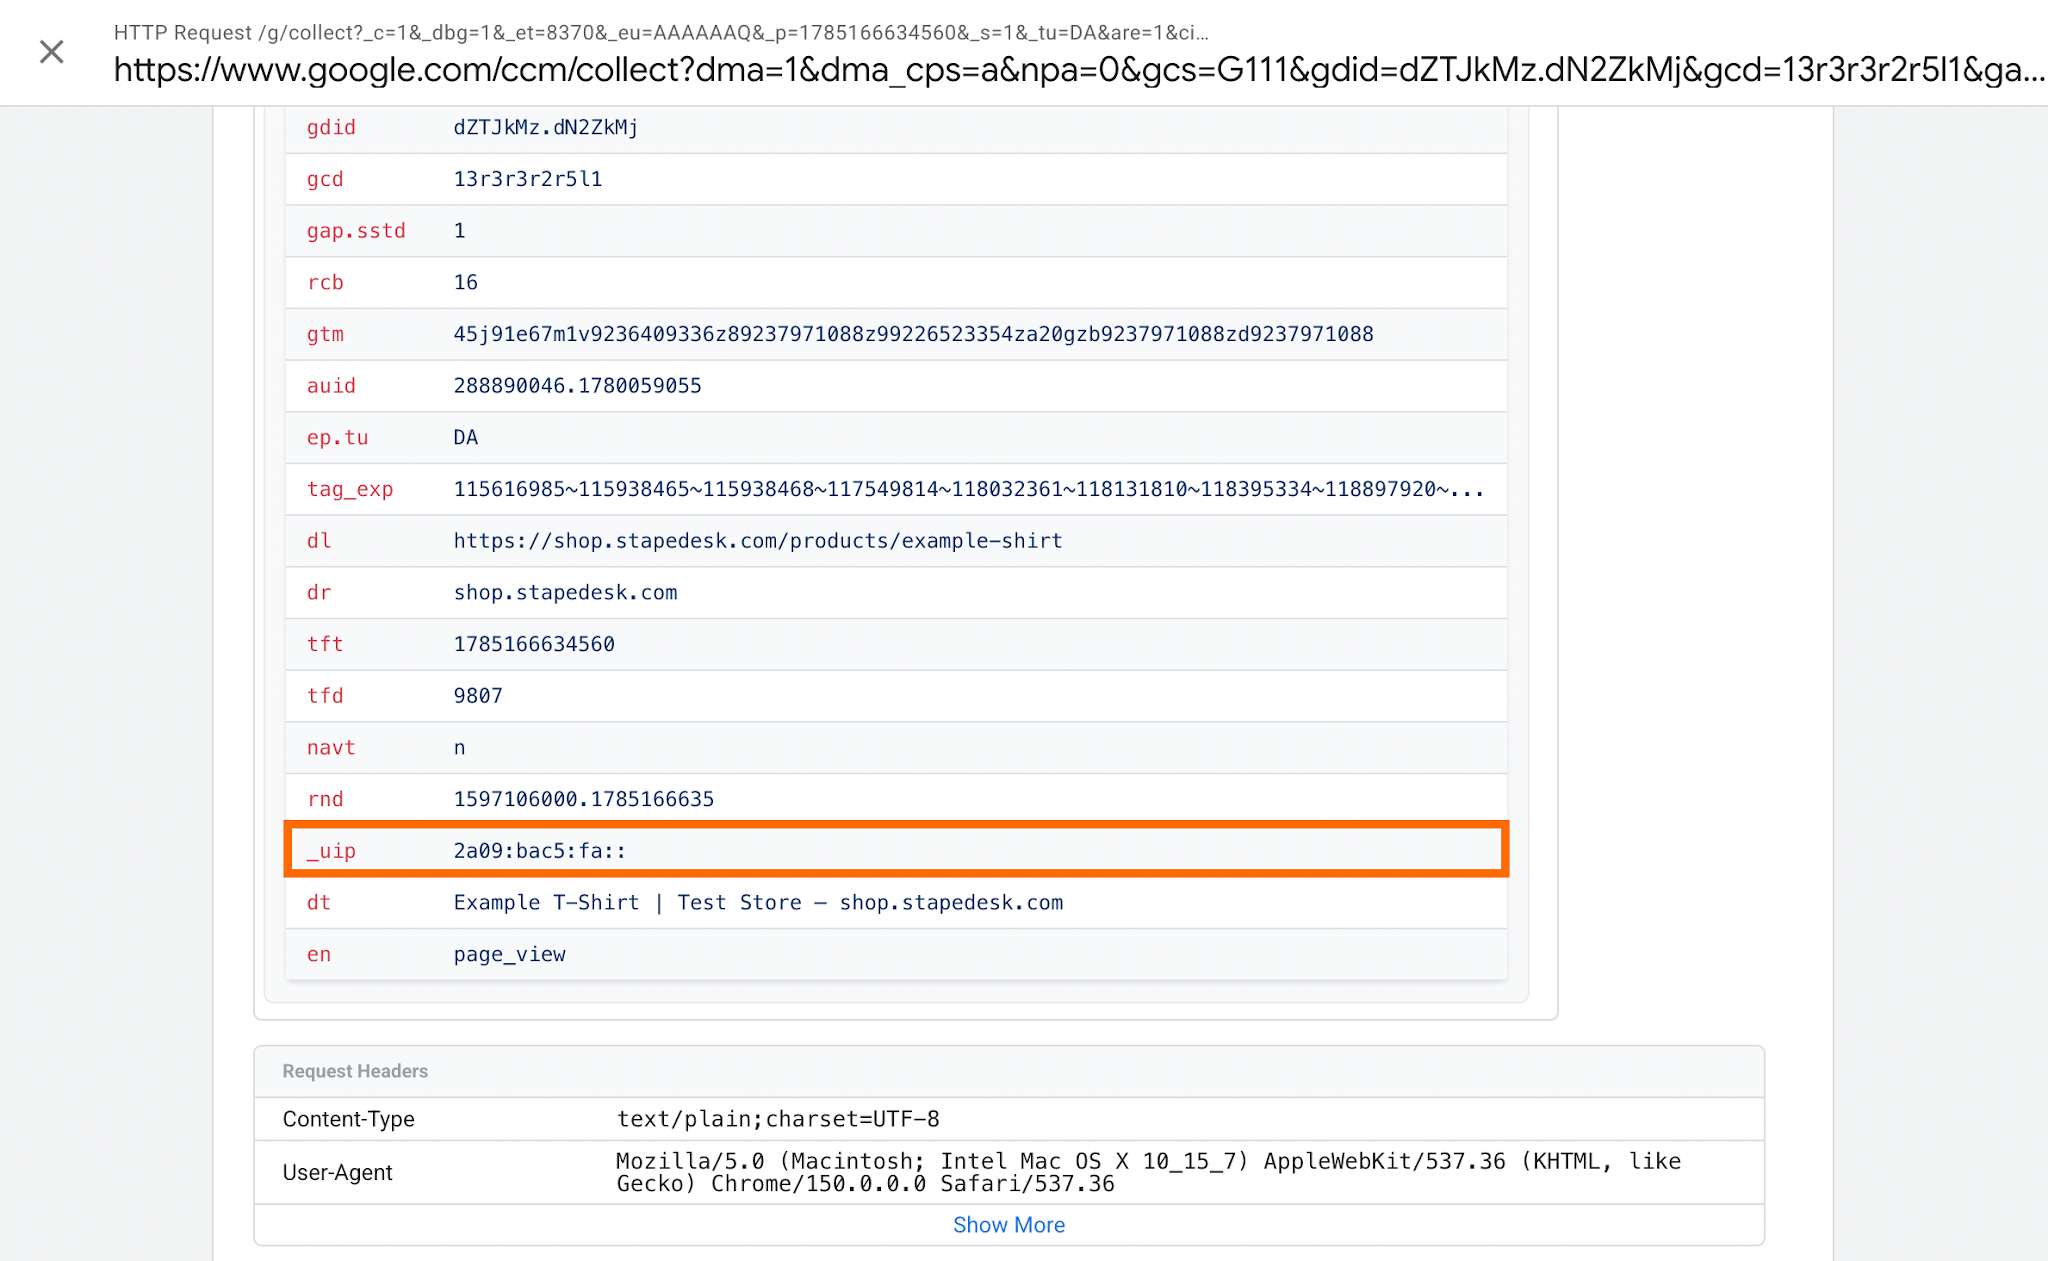The image size is (2048, 1261).
Task: Click the rcb value 16
Action: 466,282
